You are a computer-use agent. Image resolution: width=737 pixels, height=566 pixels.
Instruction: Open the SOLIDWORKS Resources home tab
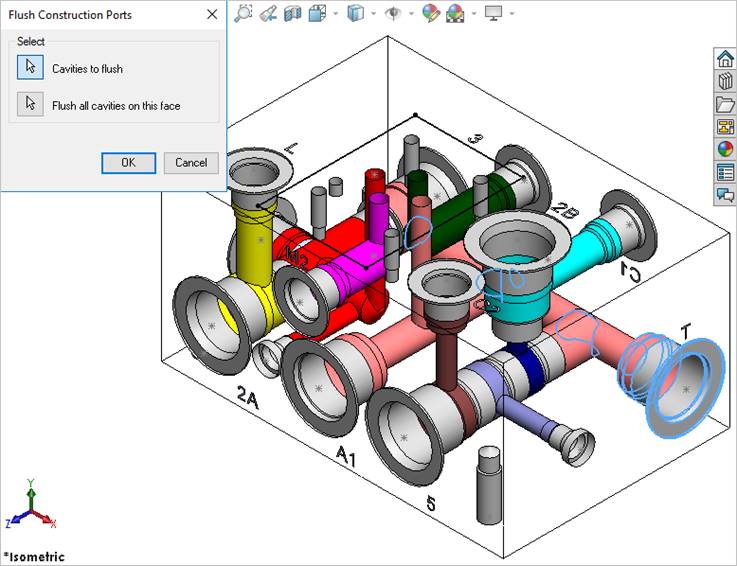point(725,59)
